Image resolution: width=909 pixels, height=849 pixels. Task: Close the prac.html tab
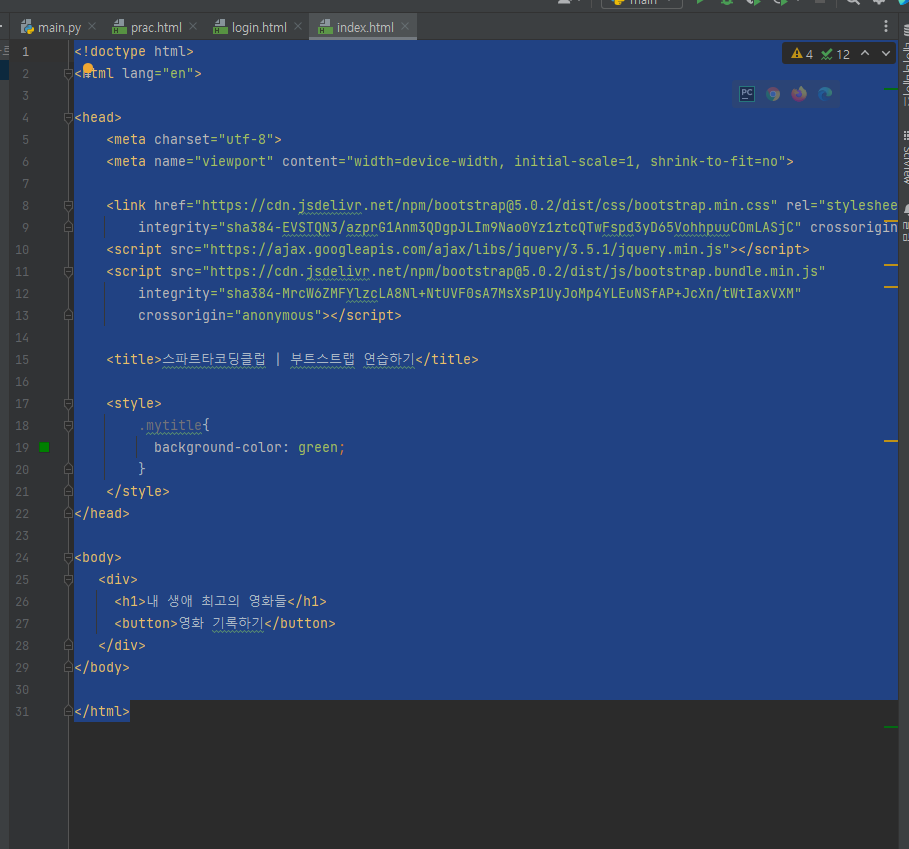(193, 27)
